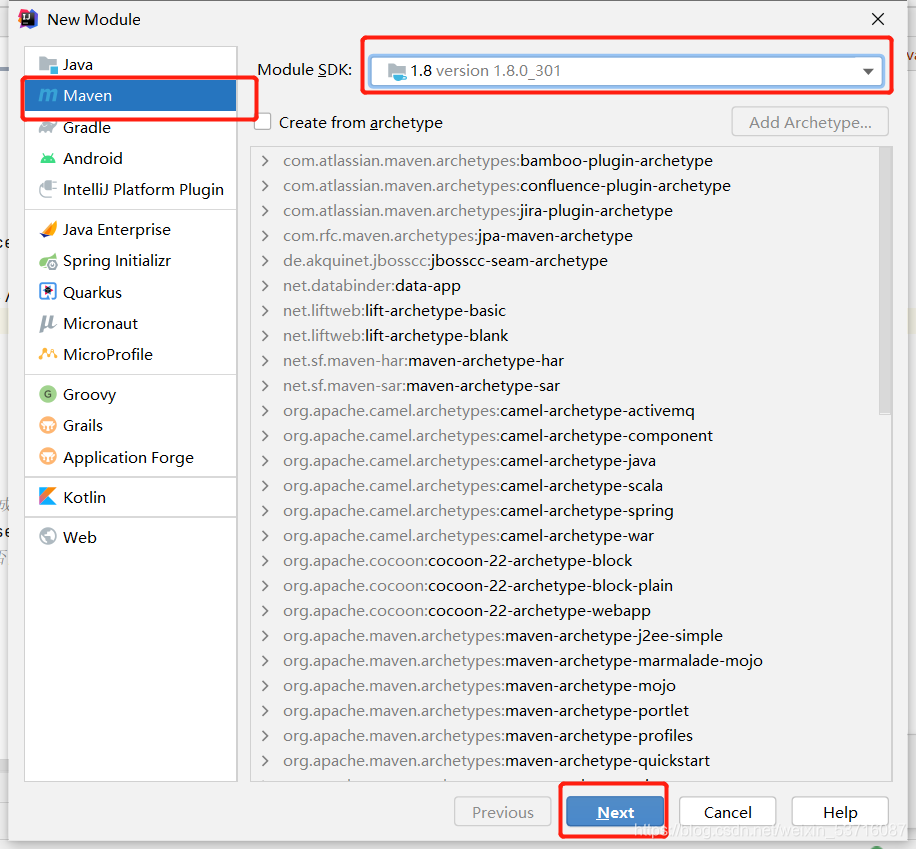Open Help for New Module
This screenshot has height=849, width=916.
(x=840, y=812)
